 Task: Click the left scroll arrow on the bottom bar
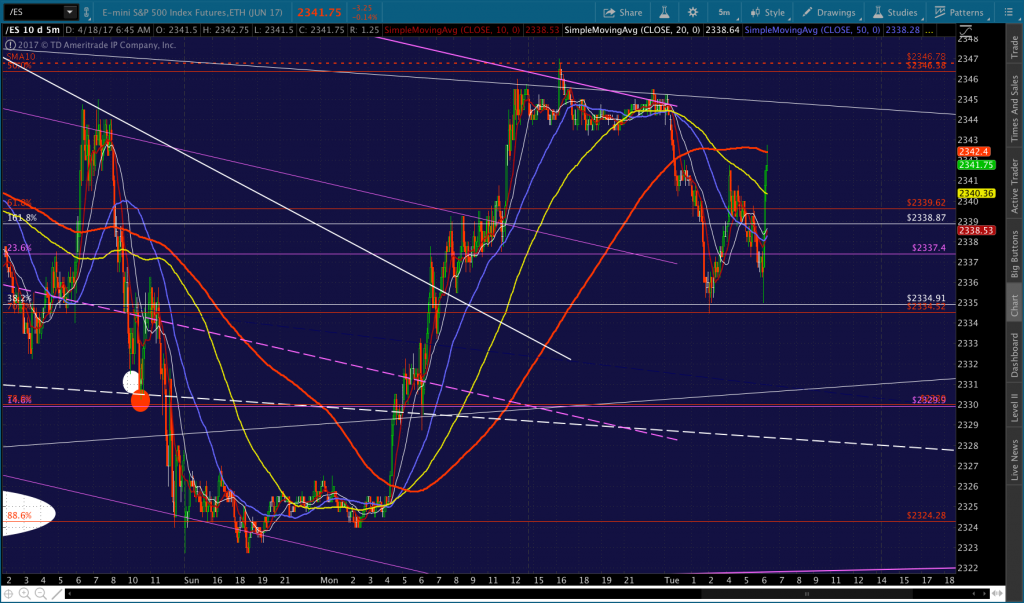pos(70,594)
